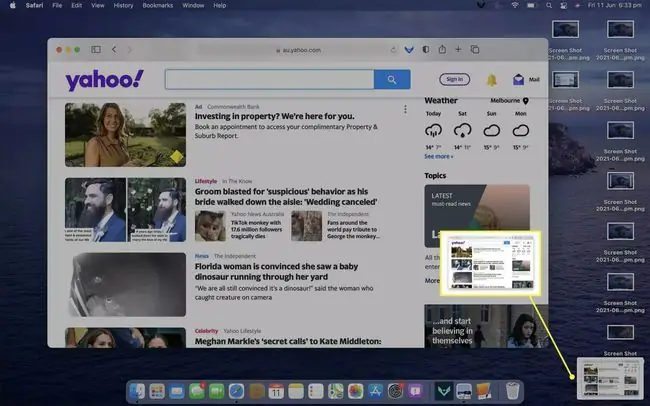Click the Yahoo logo
Image resolution: width=650 pixels, height=406 pixels.
point(104,80)
